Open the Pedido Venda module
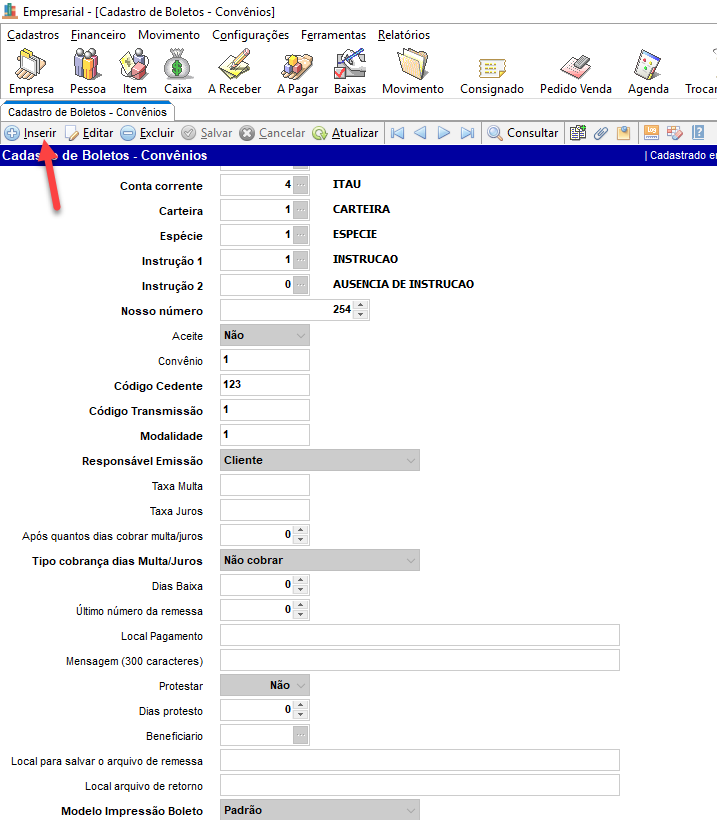 pos(575,72)
